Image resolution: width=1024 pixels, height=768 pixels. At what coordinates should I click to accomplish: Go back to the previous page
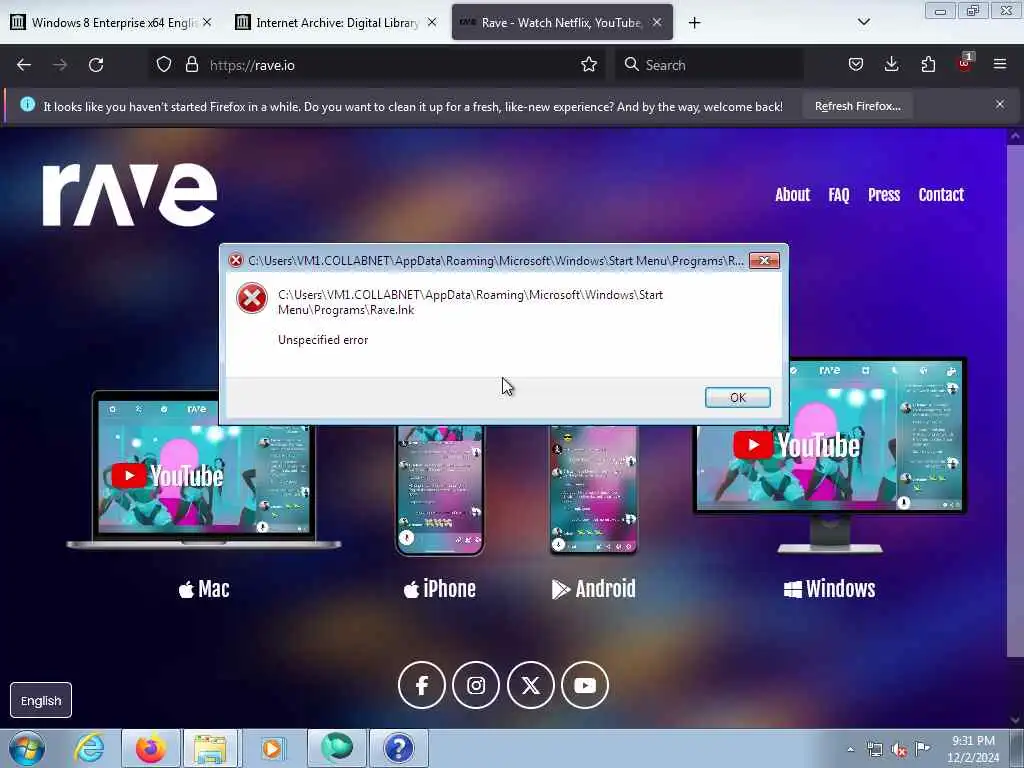[24, 65]
